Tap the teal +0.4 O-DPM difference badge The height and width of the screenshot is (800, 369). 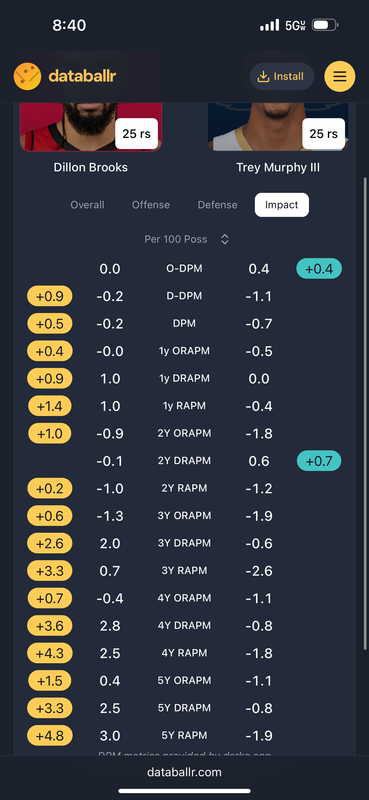point(319,268)
